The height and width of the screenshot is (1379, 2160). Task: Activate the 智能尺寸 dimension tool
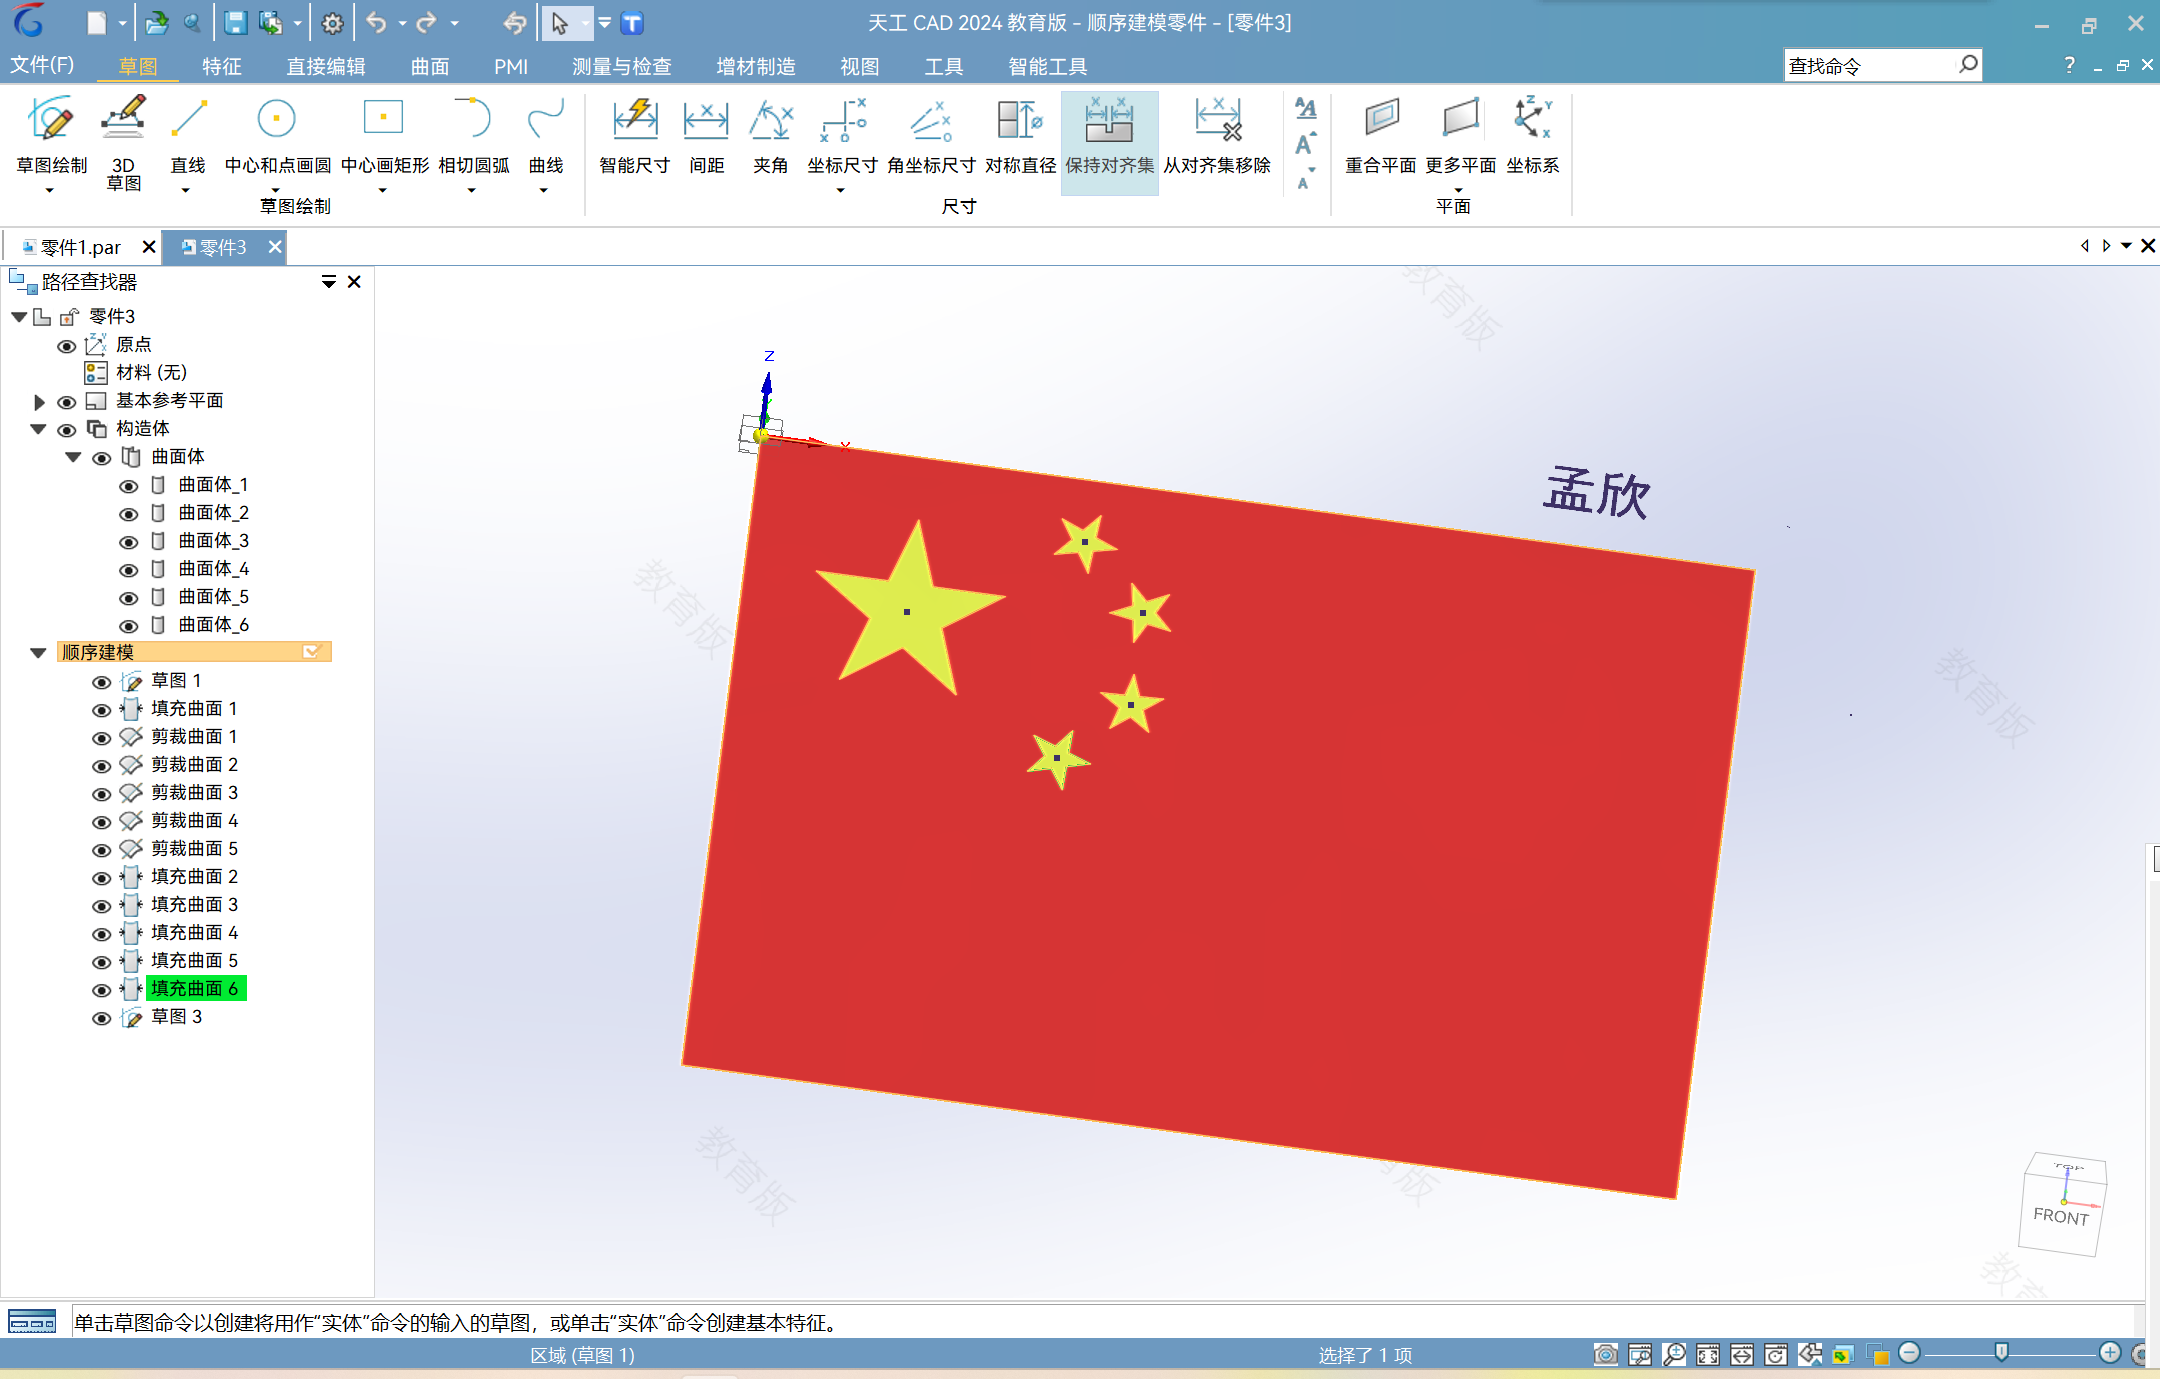634,135
